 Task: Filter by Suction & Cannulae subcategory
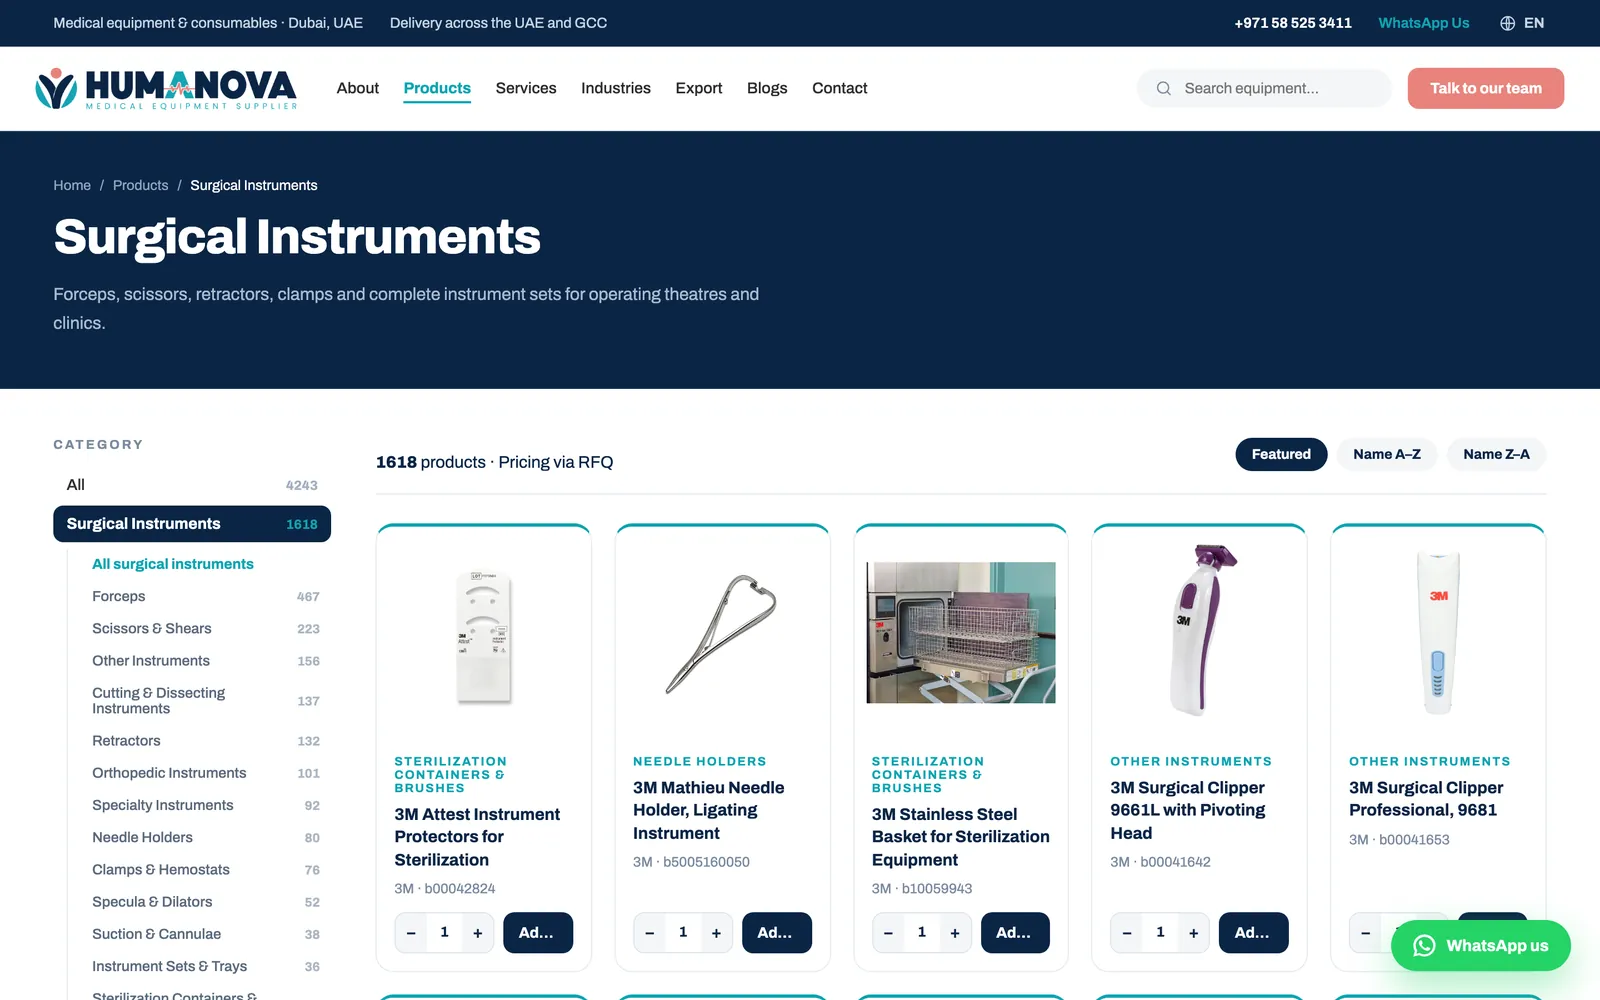pos(206,934)
